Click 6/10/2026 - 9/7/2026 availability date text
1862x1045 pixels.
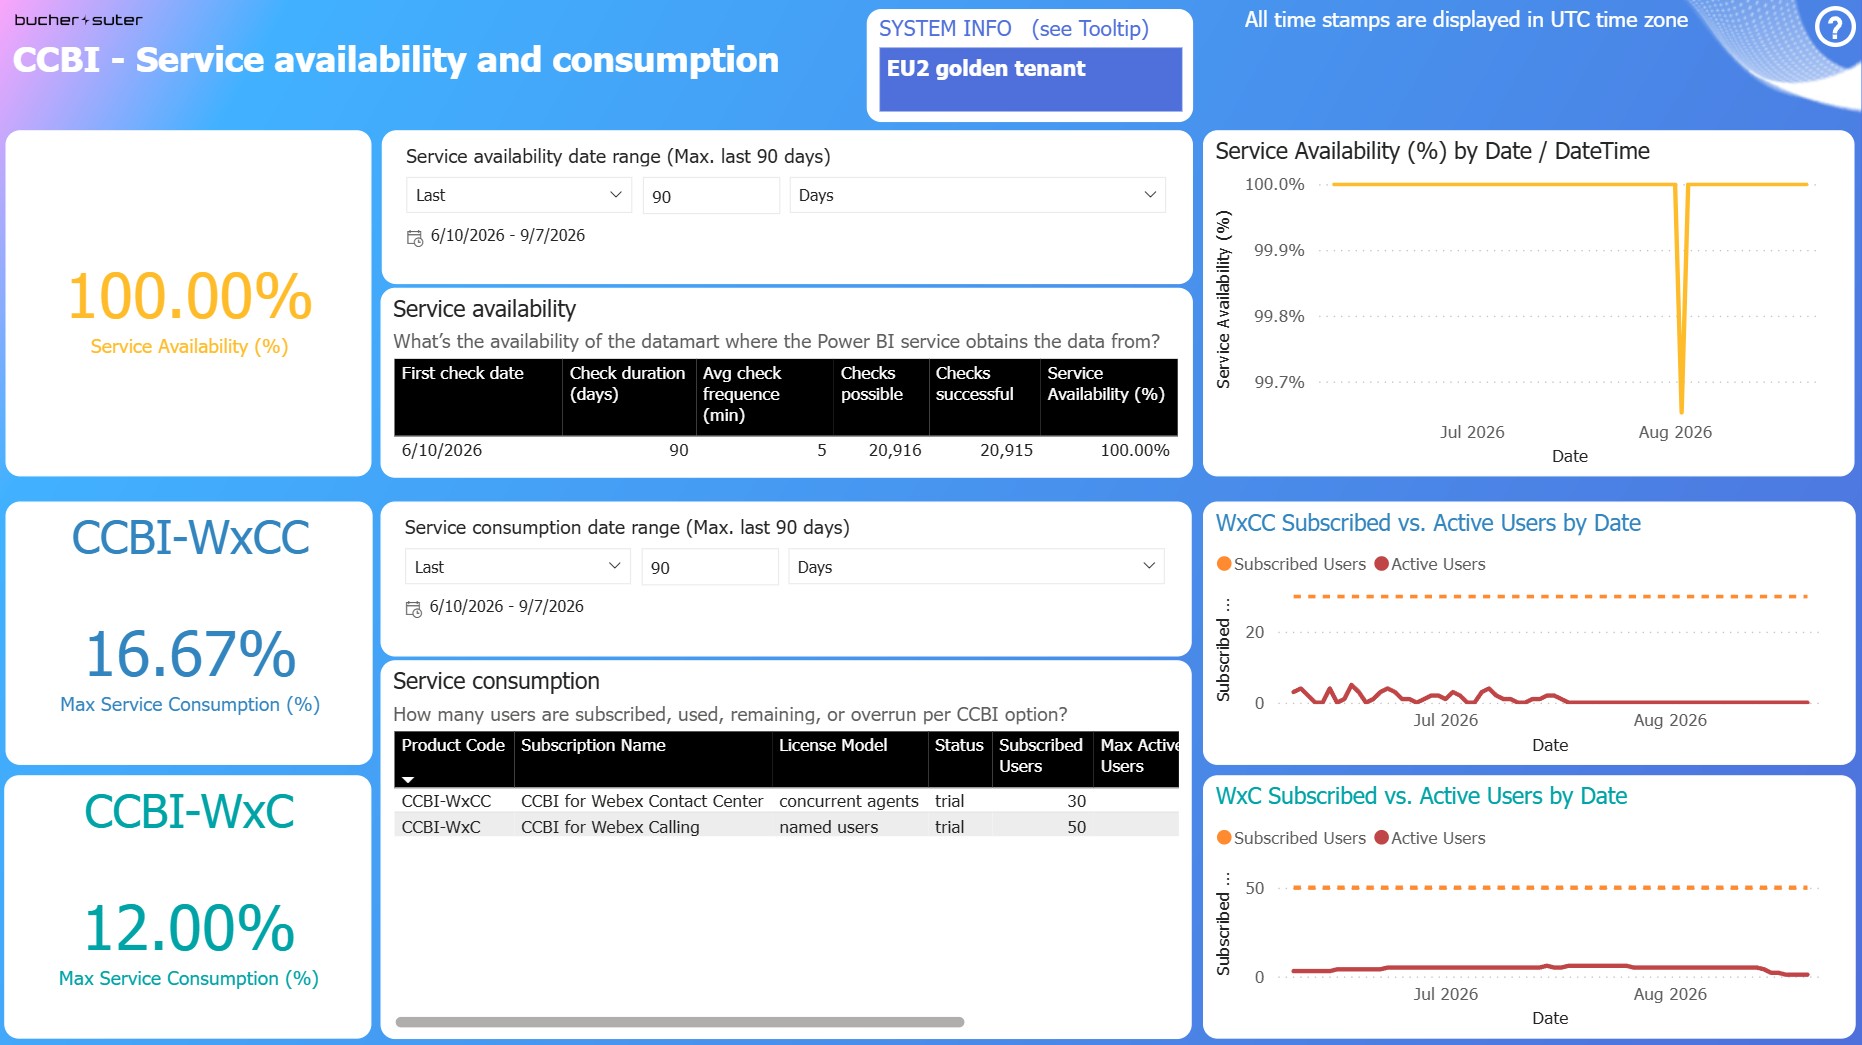click(508, 236)
